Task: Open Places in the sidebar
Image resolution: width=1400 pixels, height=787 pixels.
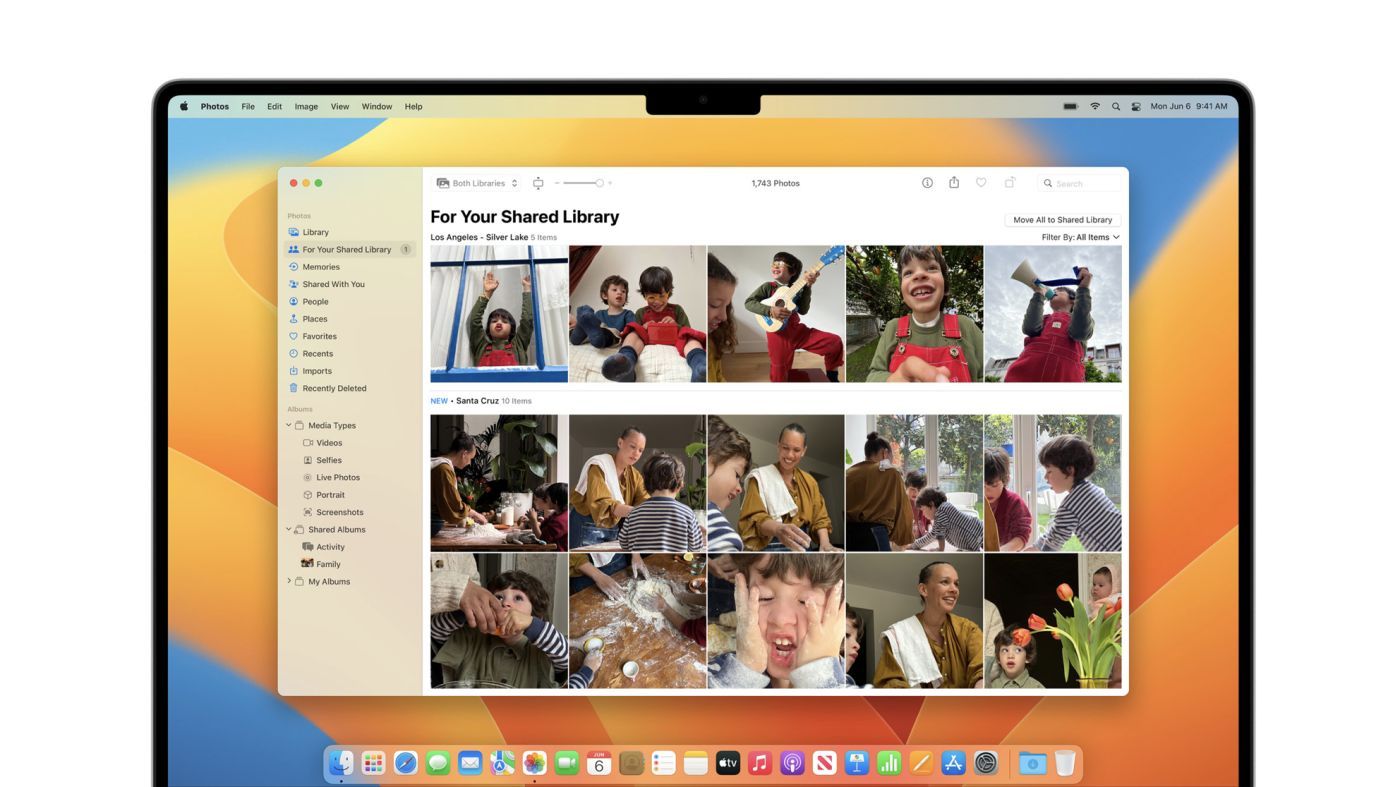Action: tap(350, 319)
